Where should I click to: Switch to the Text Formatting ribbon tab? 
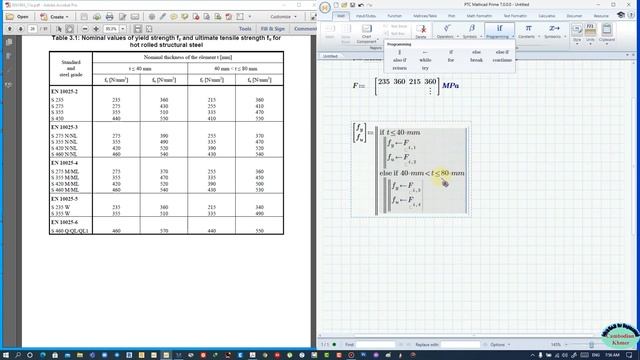(x=515, y=16)
